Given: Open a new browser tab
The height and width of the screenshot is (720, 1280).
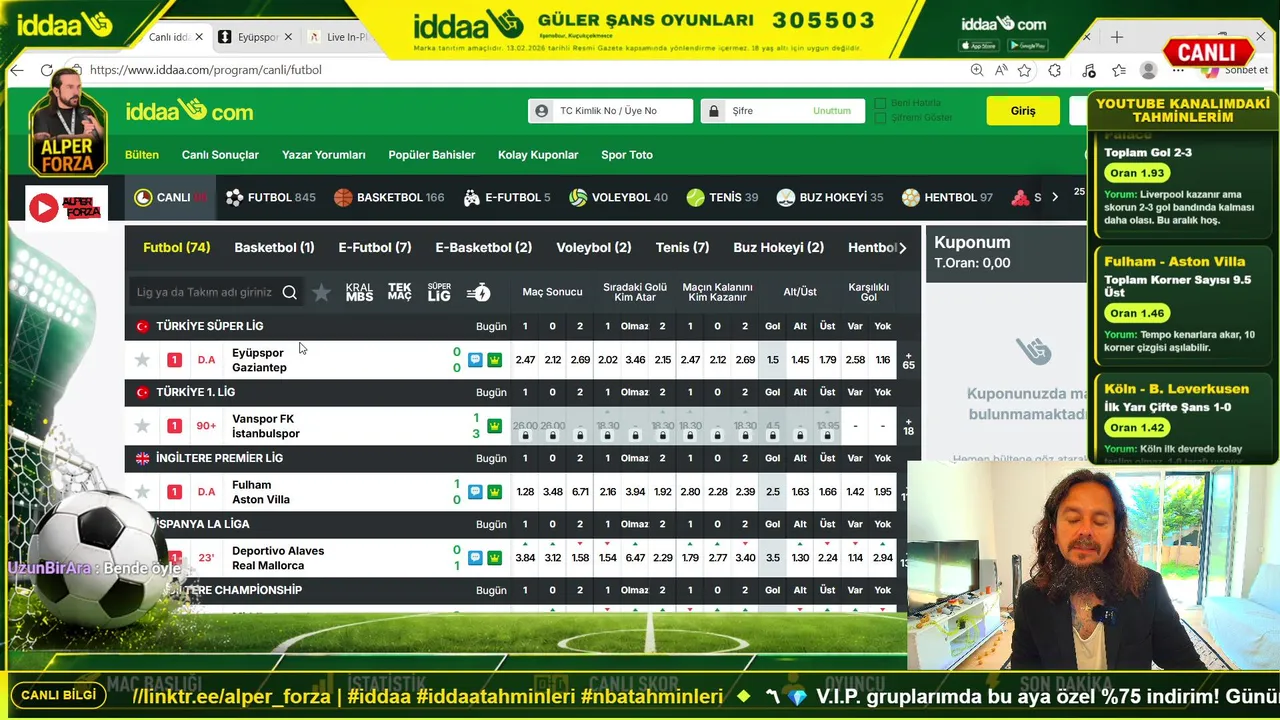Looking at the screenshot, I should [x=1117, y=37].
